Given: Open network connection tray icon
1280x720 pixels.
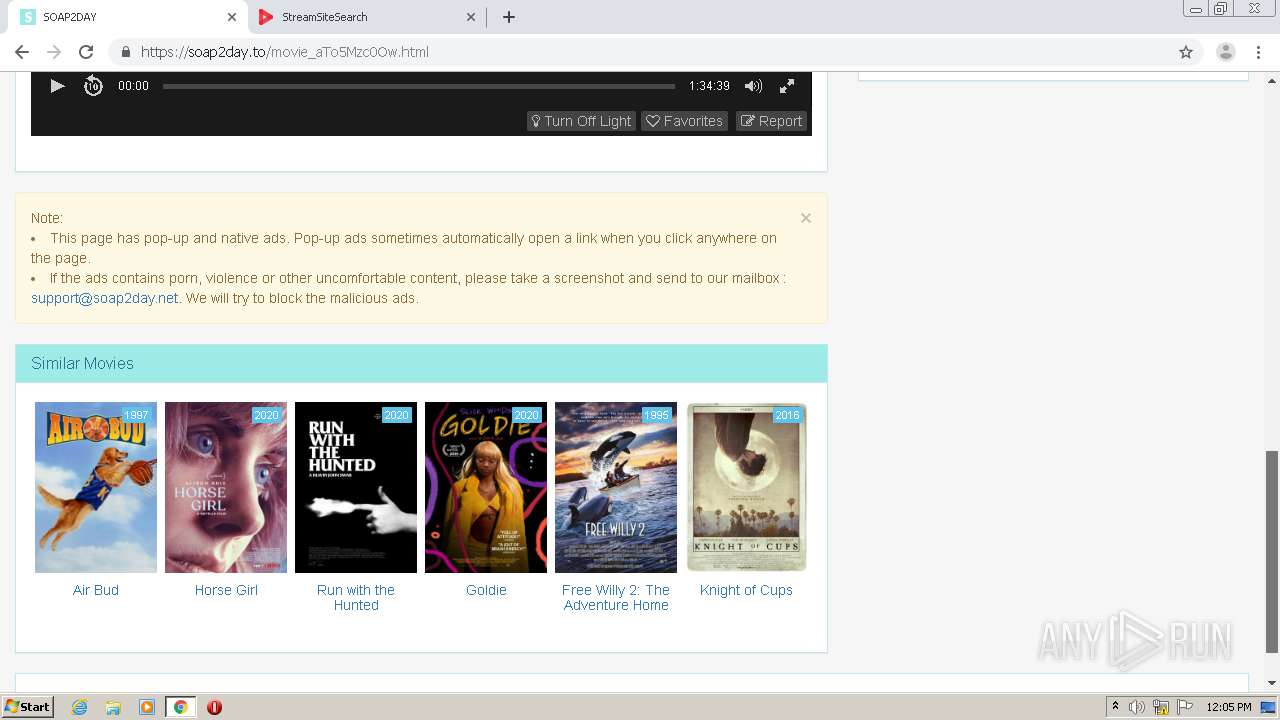Looking at the screenshot, I should [1161, 707].
